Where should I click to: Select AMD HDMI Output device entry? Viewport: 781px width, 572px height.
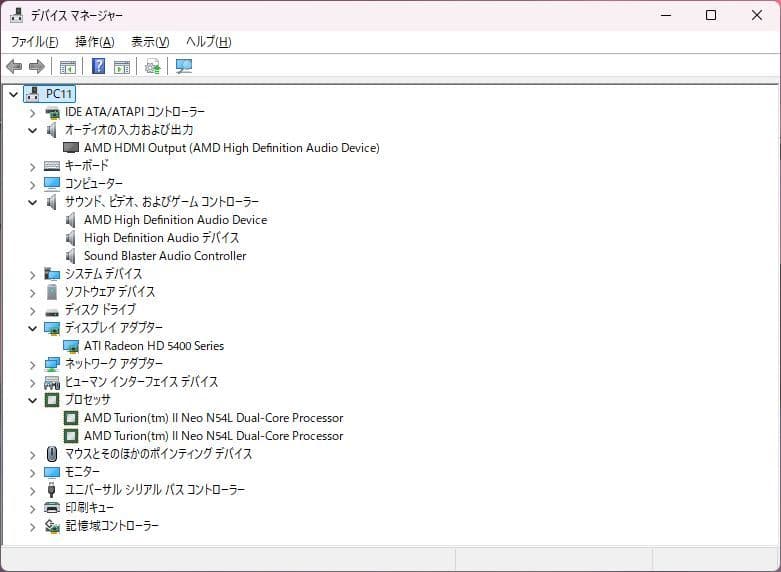232,148
